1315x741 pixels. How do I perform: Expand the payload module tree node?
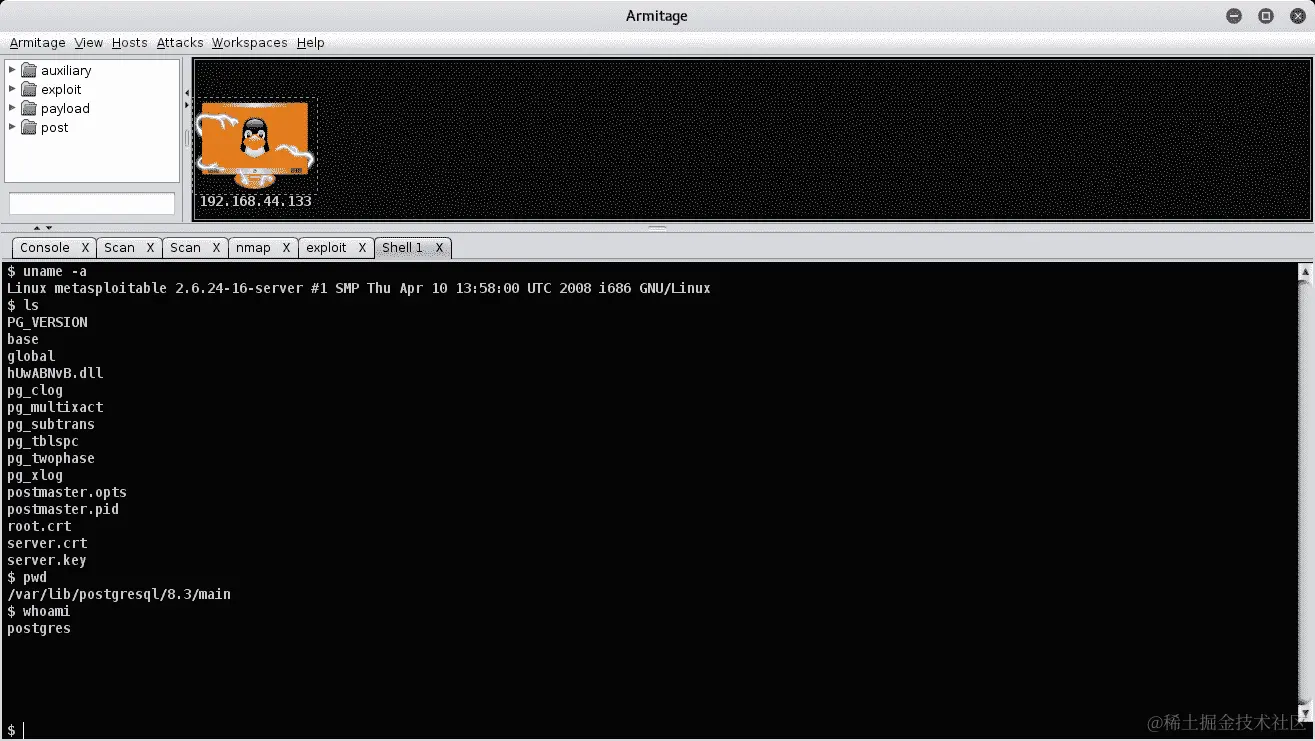(12, 108)
